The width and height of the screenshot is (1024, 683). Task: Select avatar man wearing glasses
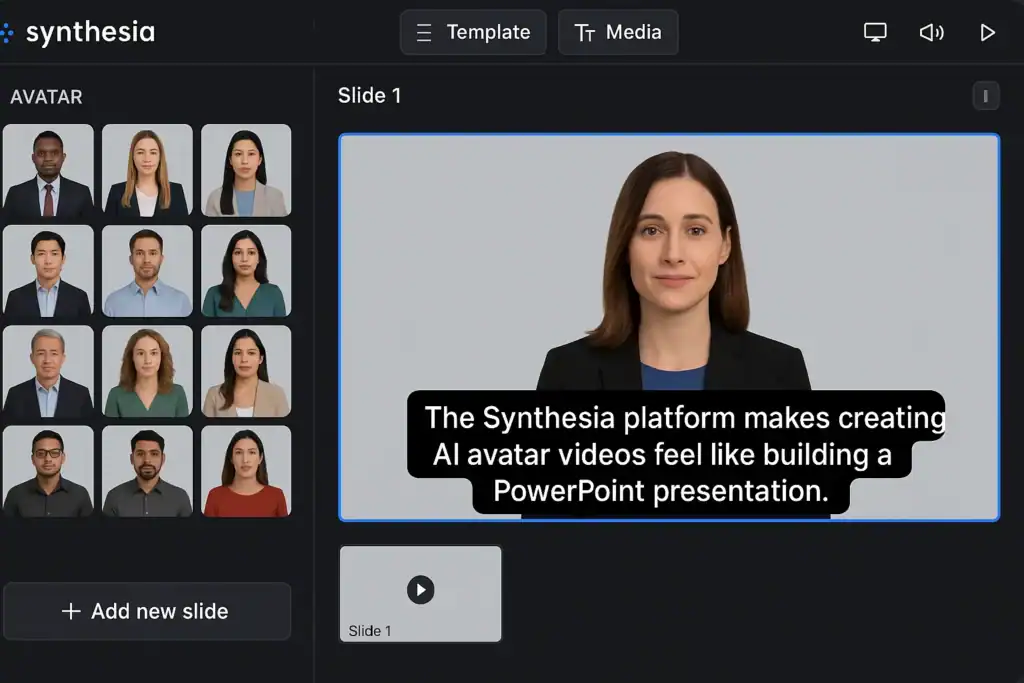[x=48, y=471]
